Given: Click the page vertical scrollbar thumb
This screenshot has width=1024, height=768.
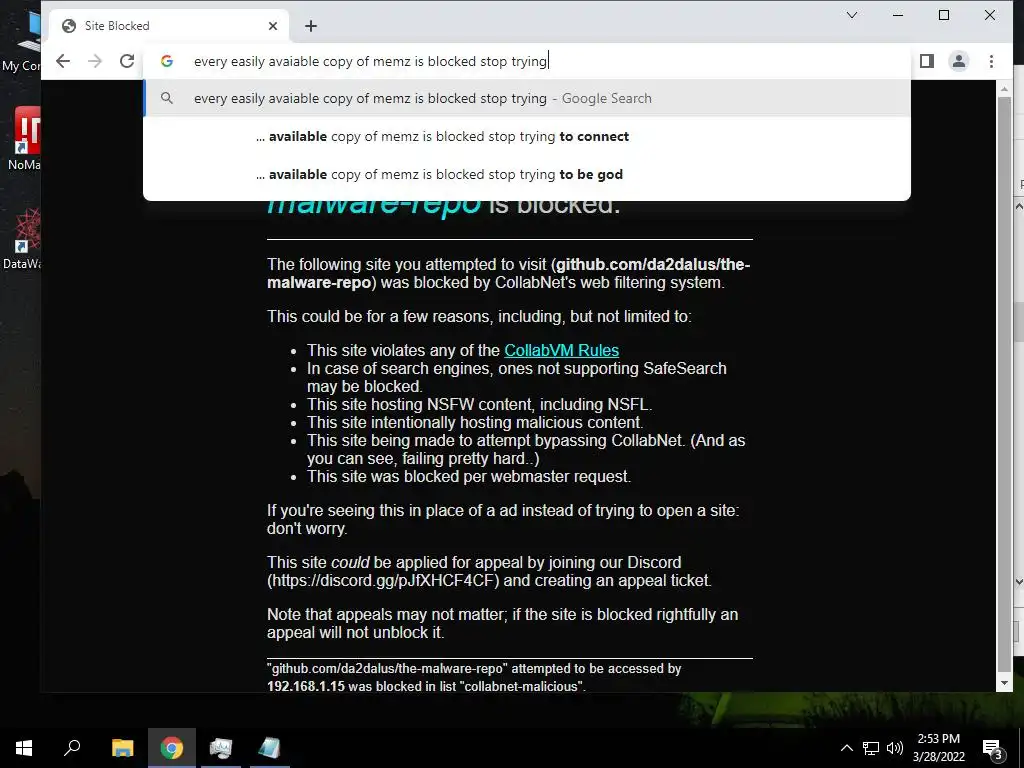Looking at the screenshot, I should (1004, 384).
